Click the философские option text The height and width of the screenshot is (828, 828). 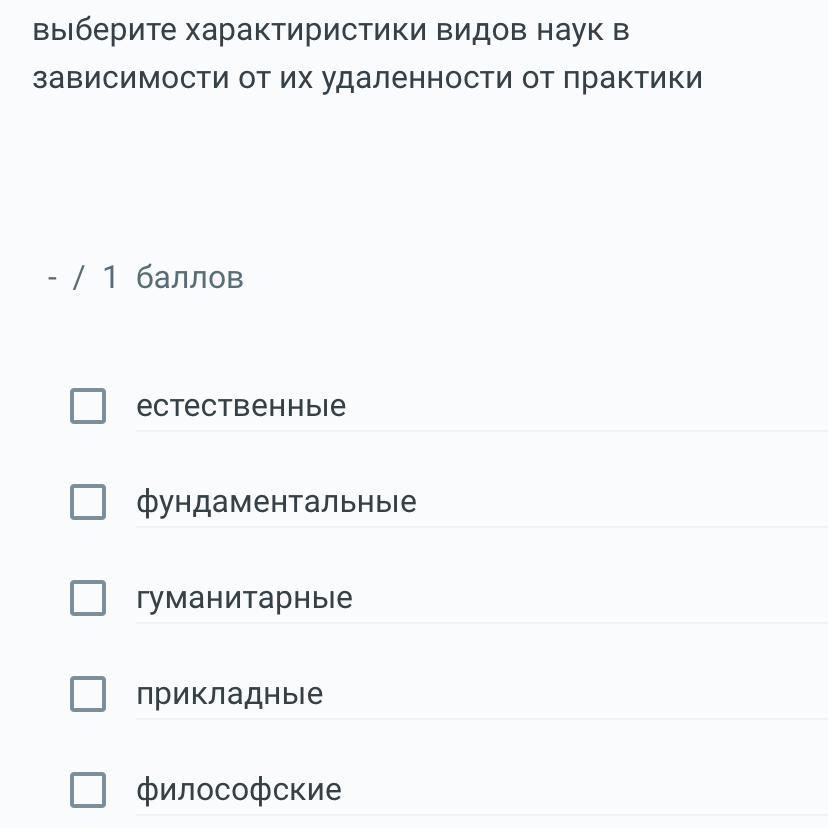(x=239, y=790)
